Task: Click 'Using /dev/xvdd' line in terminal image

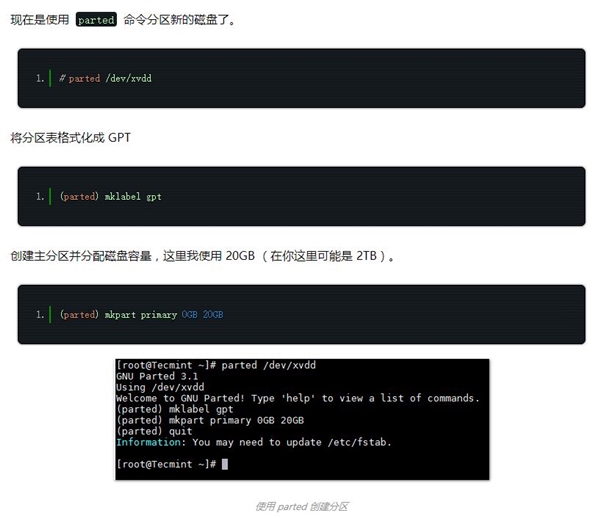Action: pyautogui.click(x=160, y=387)
